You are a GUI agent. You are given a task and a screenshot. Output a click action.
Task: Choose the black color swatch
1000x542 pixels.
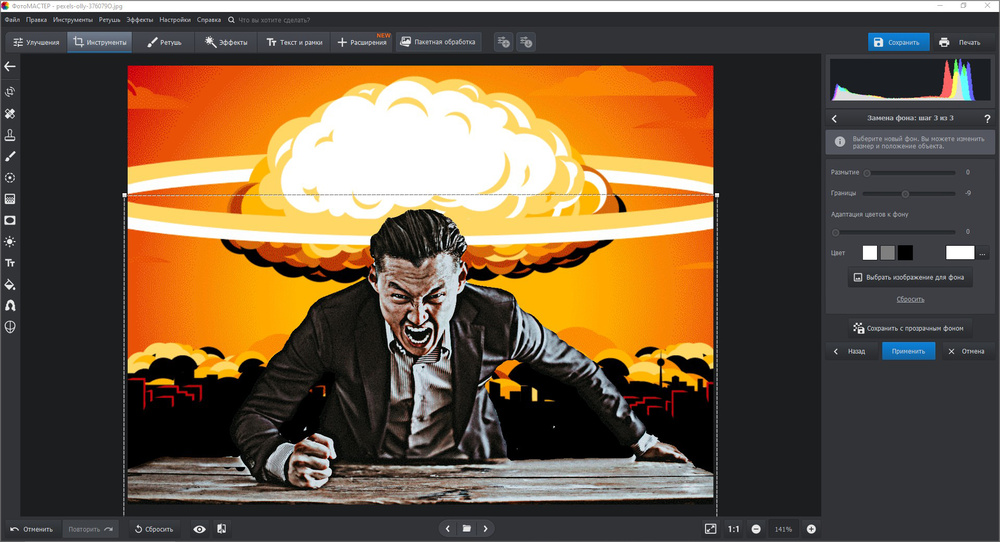click(905, 253)
